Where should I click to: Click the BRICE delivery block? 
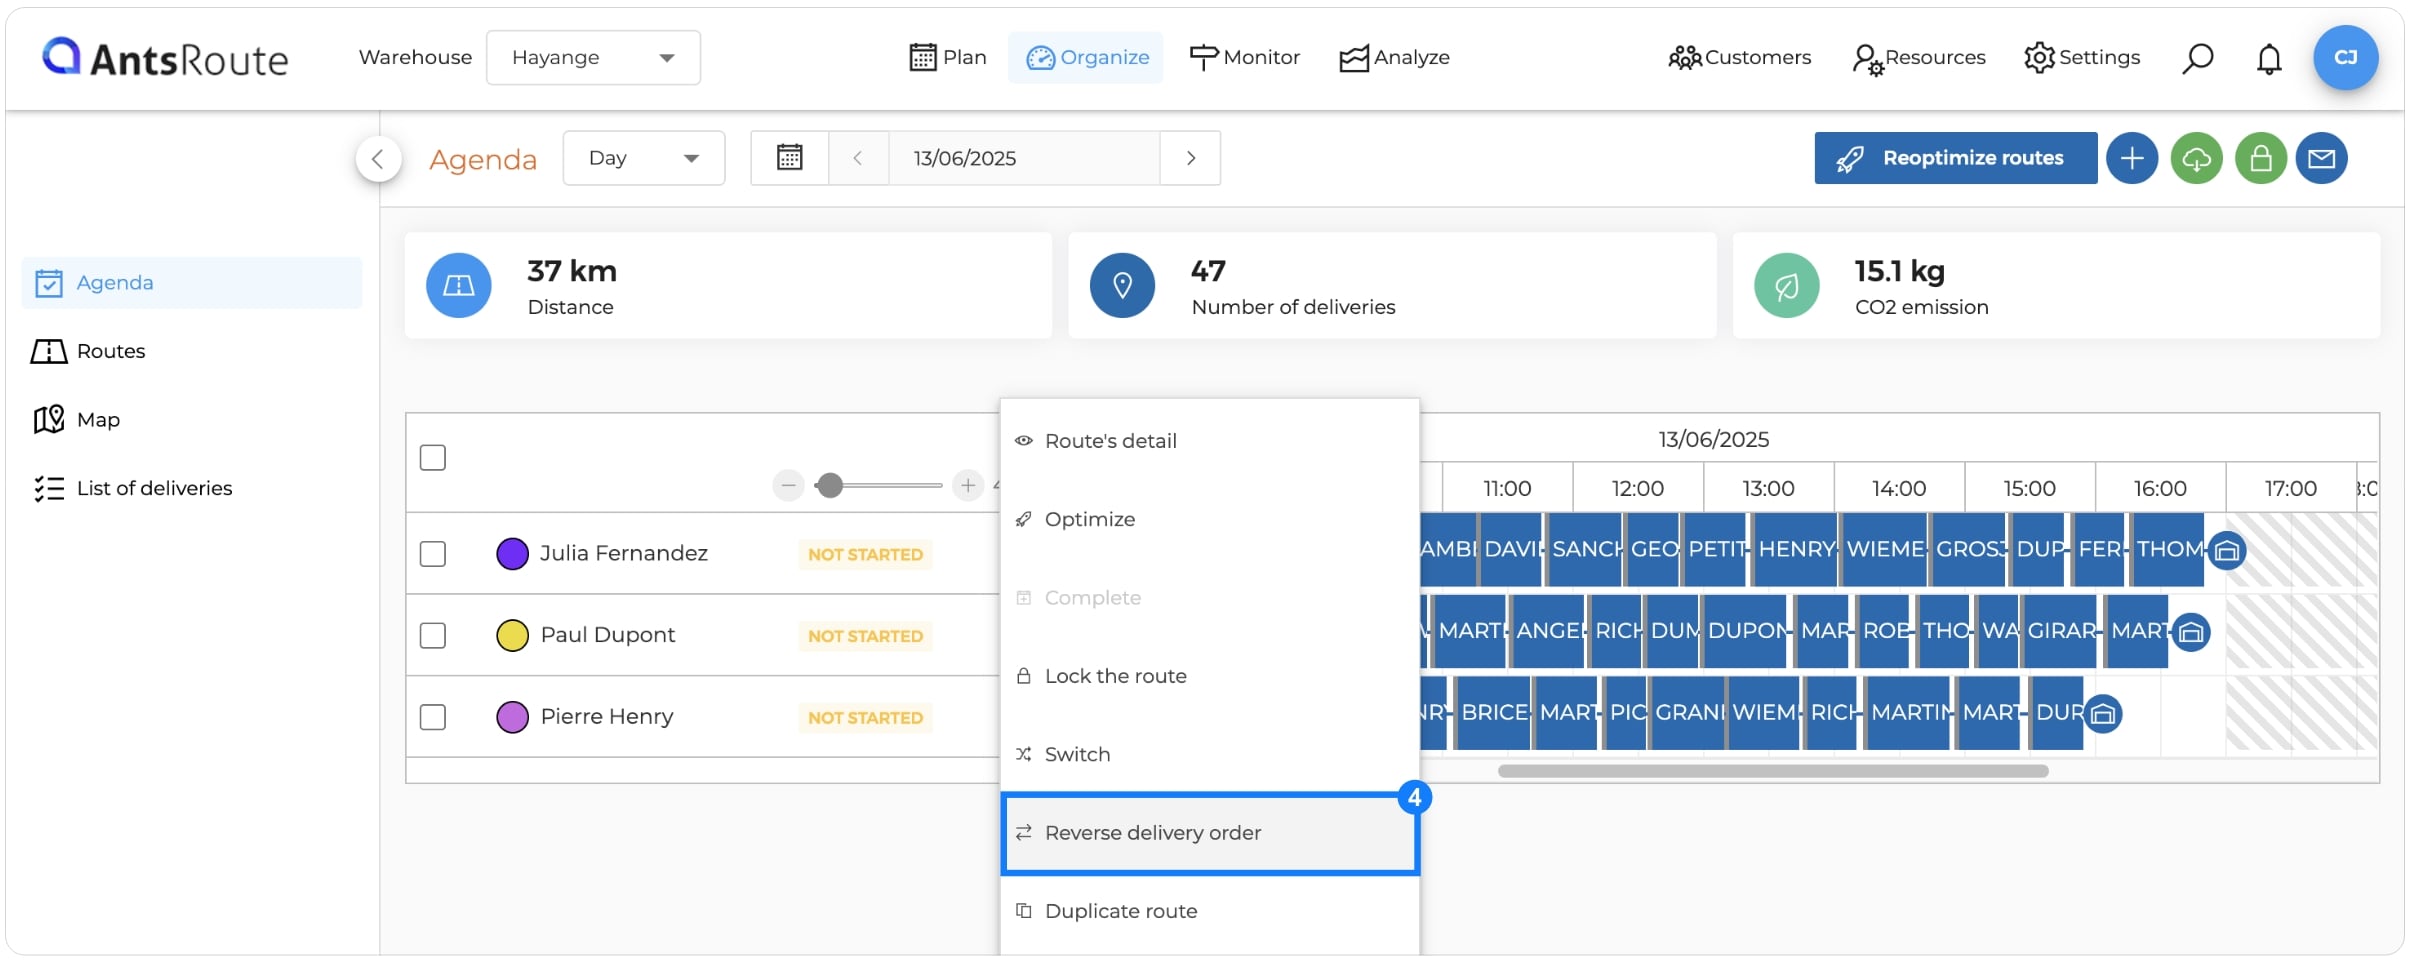click(x=1492, y=713)
